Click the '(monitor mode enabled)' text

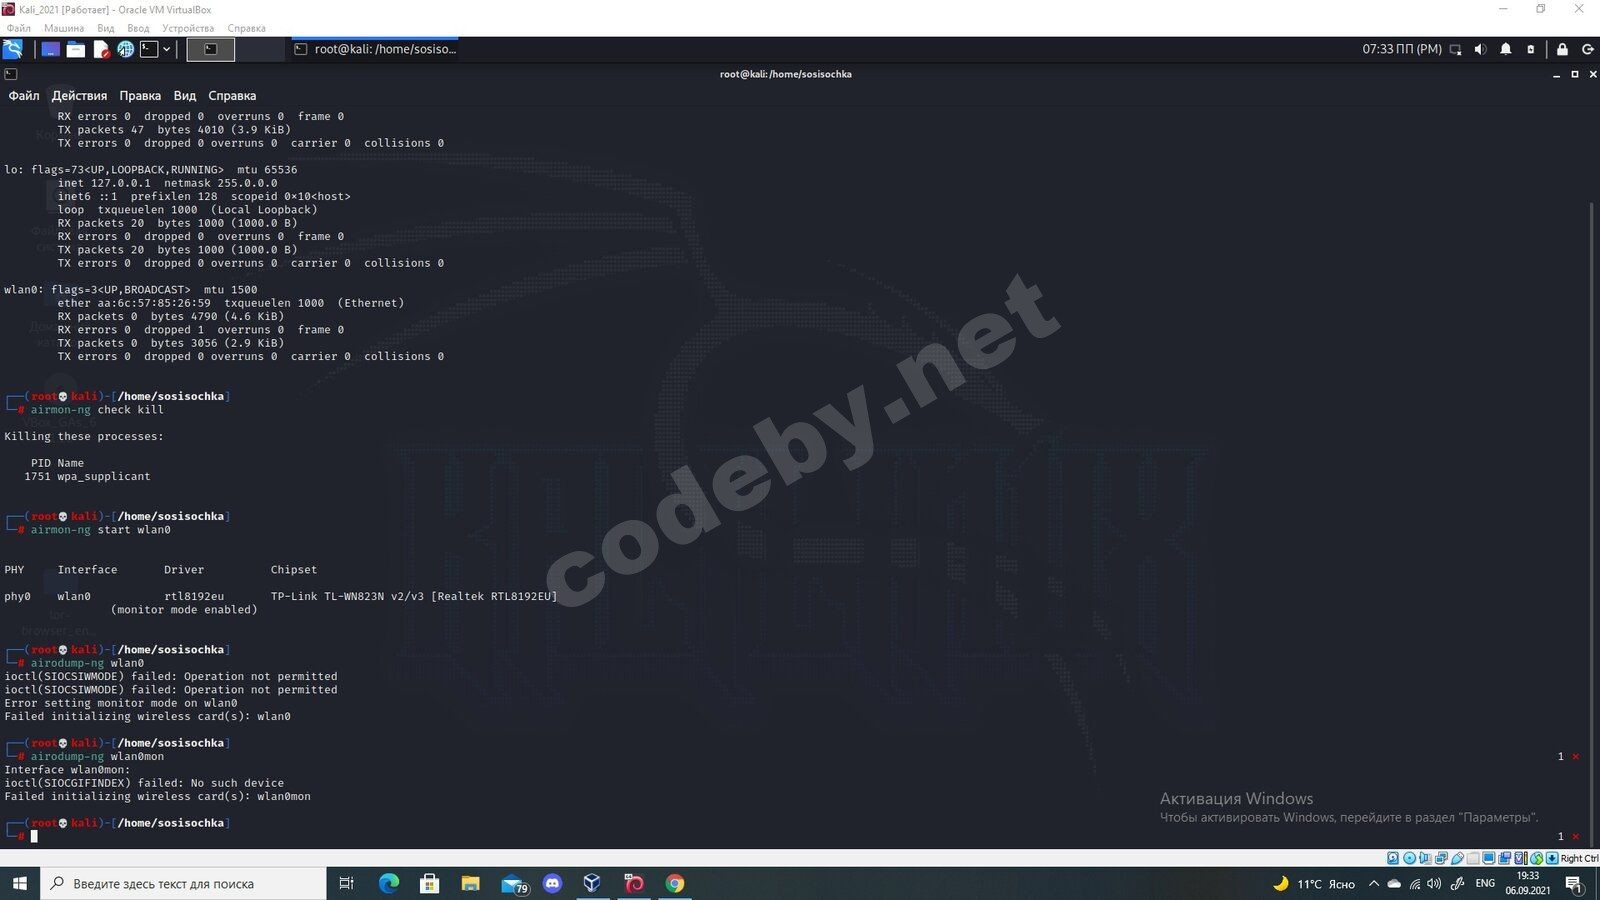[184, 610]
